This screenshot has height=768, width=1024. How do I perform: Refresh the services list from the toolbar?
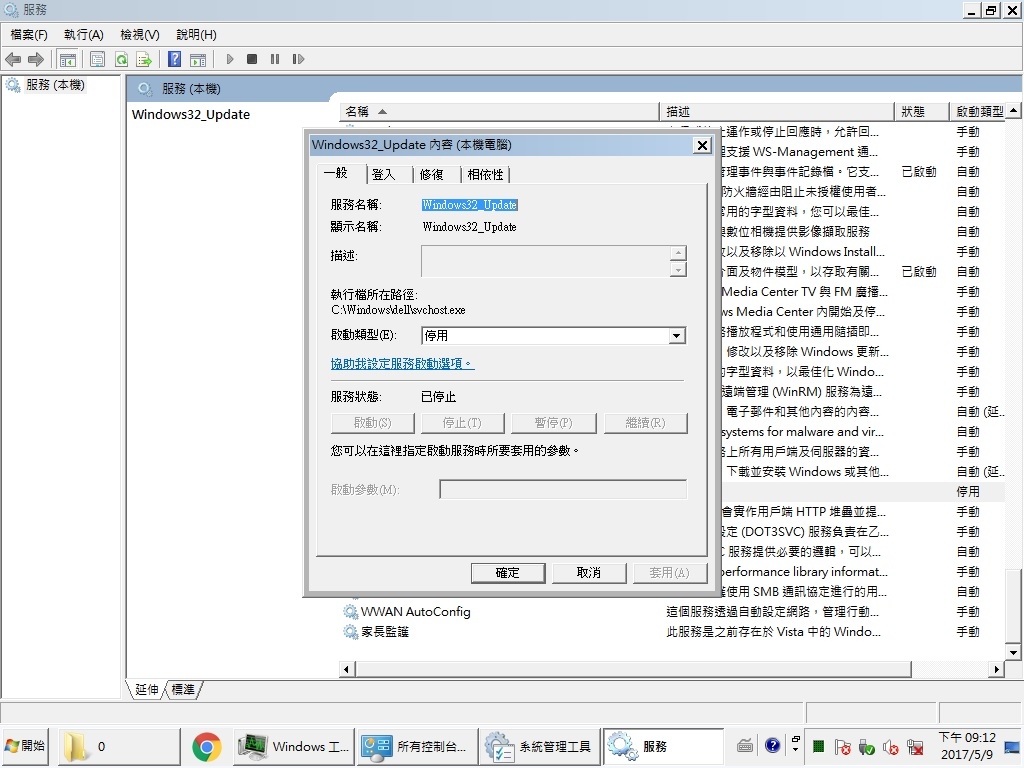(x=121, y=59)
